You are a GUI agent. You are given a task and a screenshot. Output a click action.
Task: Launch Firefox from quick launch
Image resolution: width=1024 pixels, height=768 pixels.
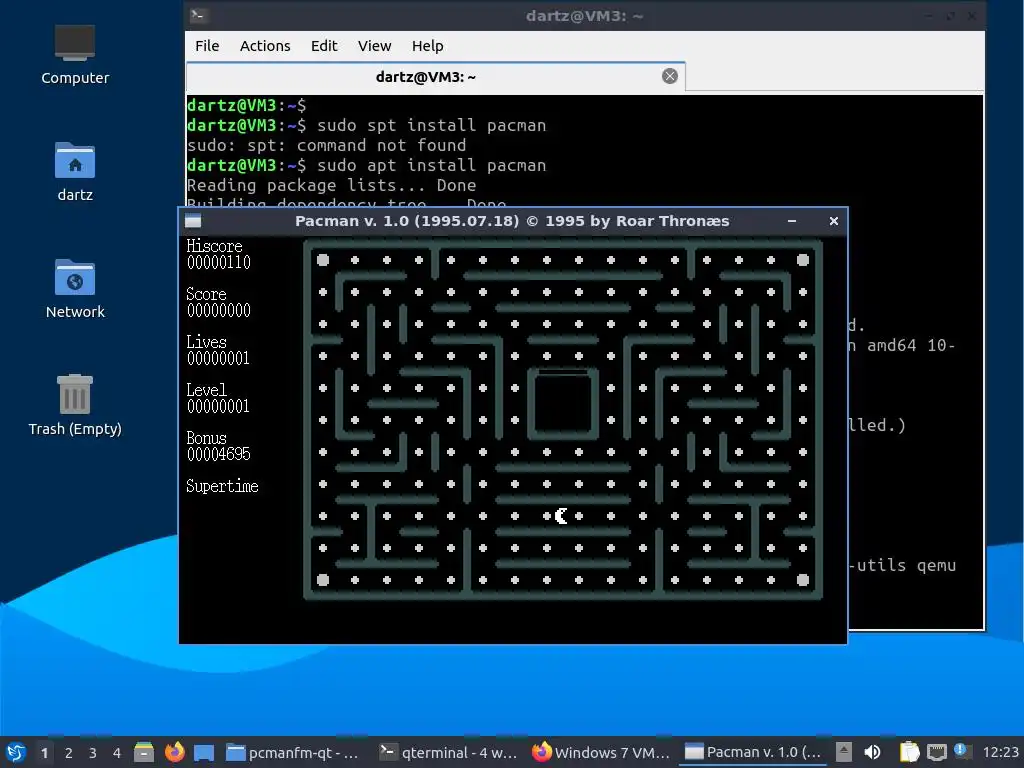tap(174, 752)
